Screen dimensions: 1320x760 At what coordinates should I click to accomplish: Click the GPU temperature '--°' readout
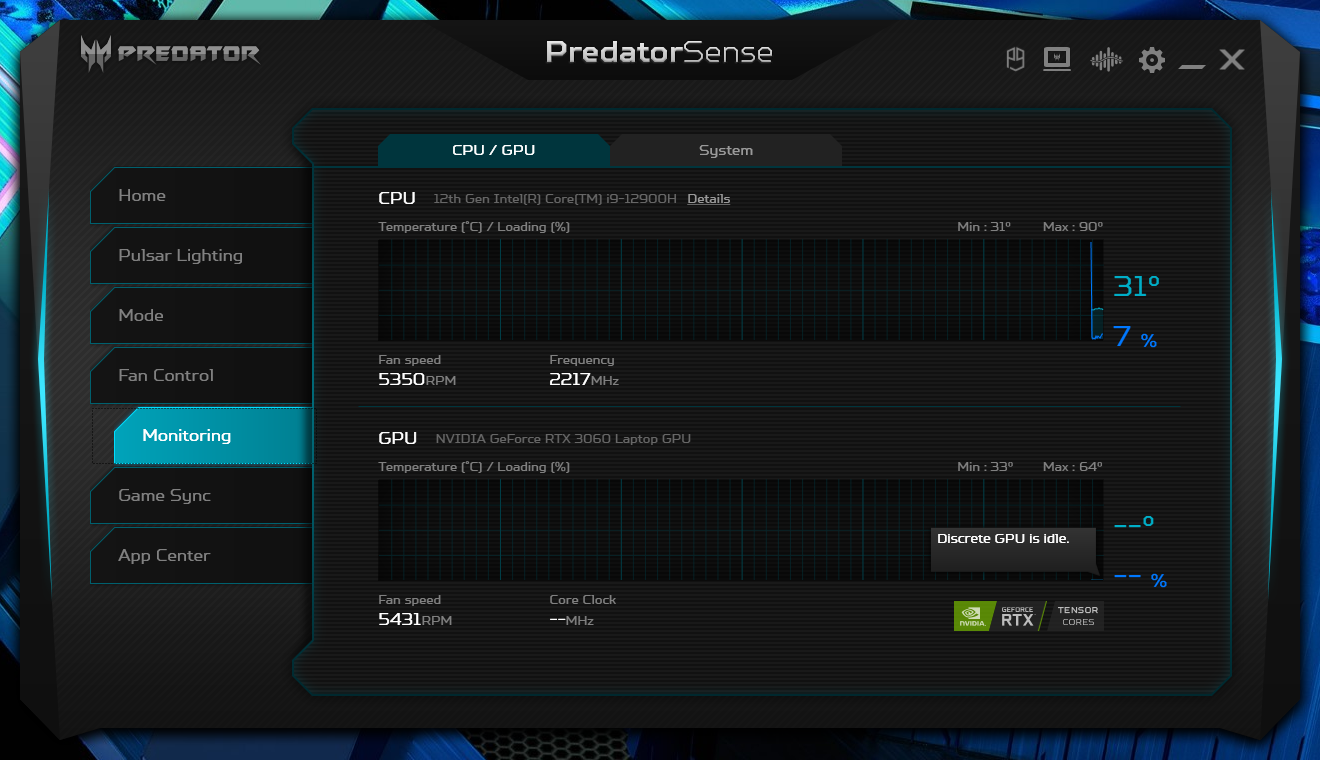1134,523
